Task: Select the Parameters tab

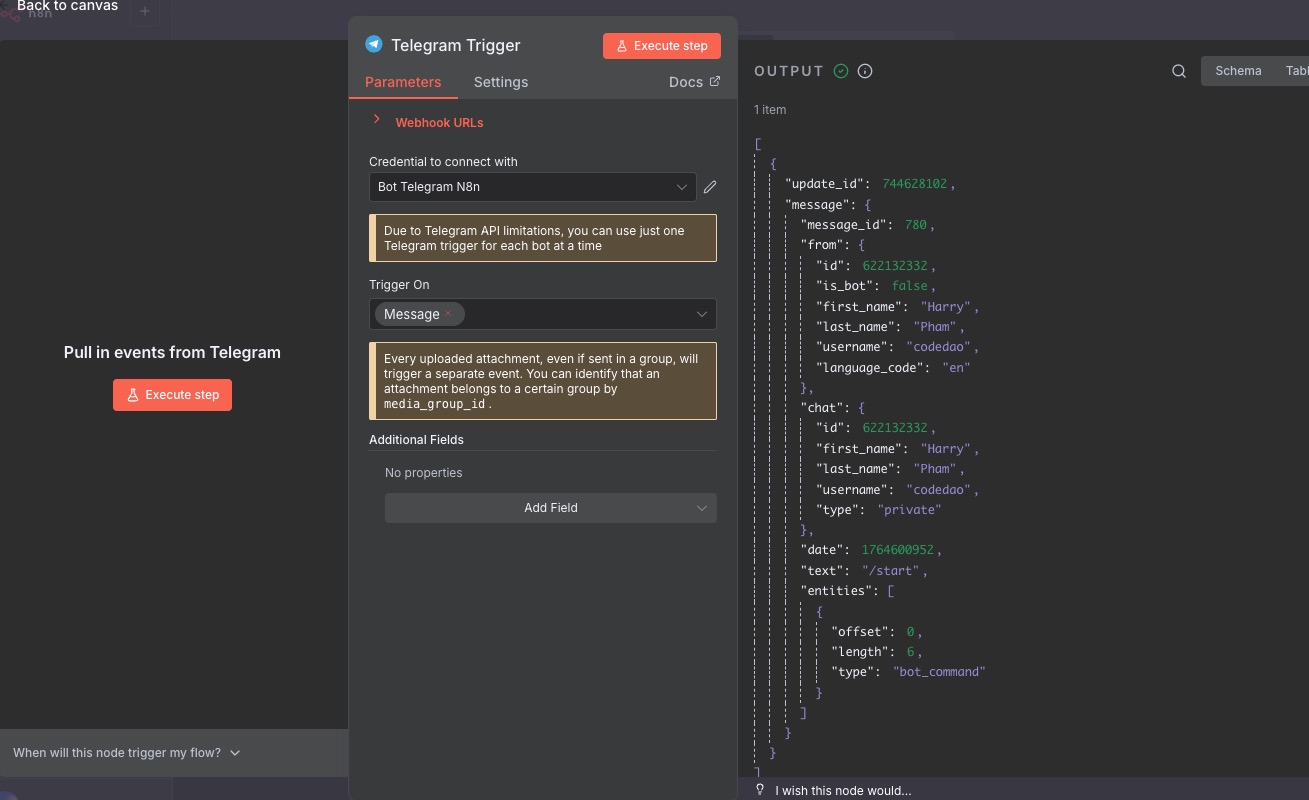Action: pos(403,82)
